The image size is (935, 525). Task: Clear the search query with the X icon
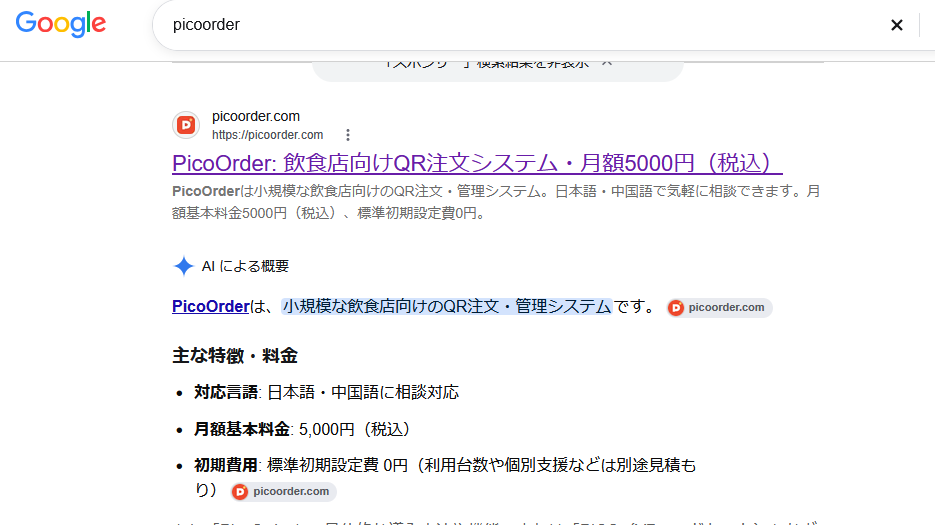coord(896,25)
